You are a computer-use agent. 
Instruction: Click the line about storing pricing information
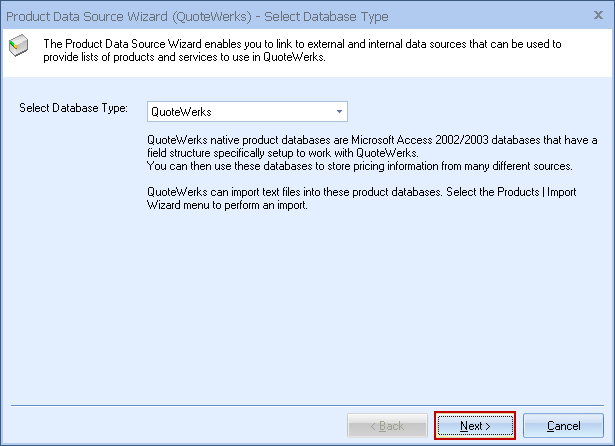[x=358, y=166]
